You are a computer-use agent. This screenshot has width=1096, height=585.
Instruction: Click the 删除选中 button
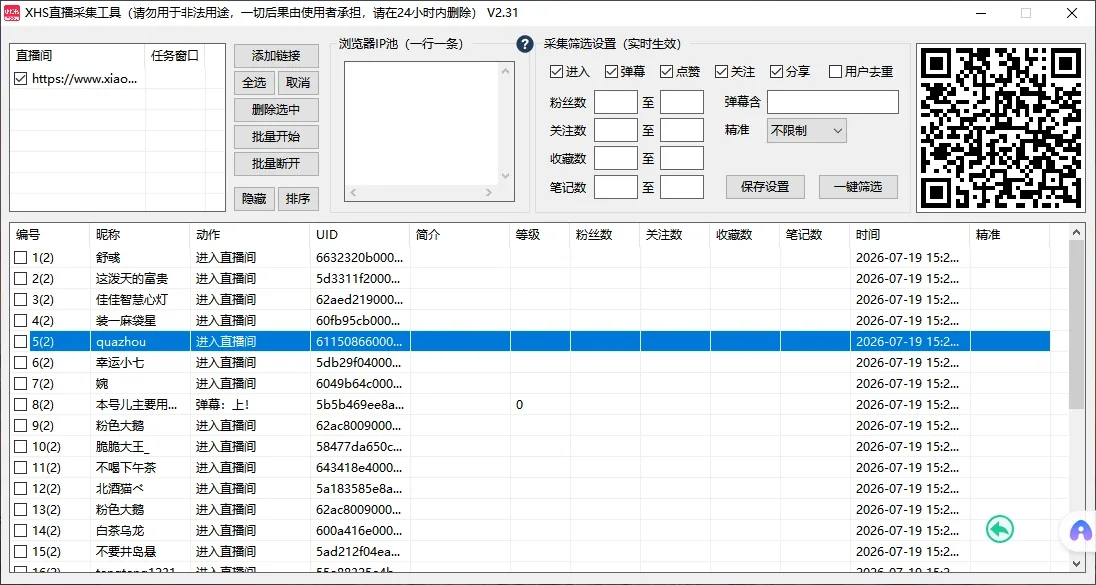coord(276,110)
